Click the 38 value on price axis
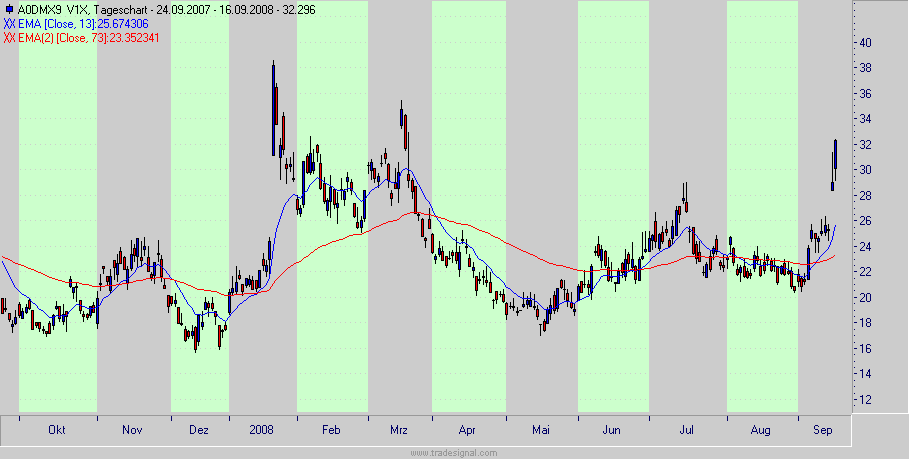The width and height of the screenshot is (909, 459). click(x=865, y=68)
